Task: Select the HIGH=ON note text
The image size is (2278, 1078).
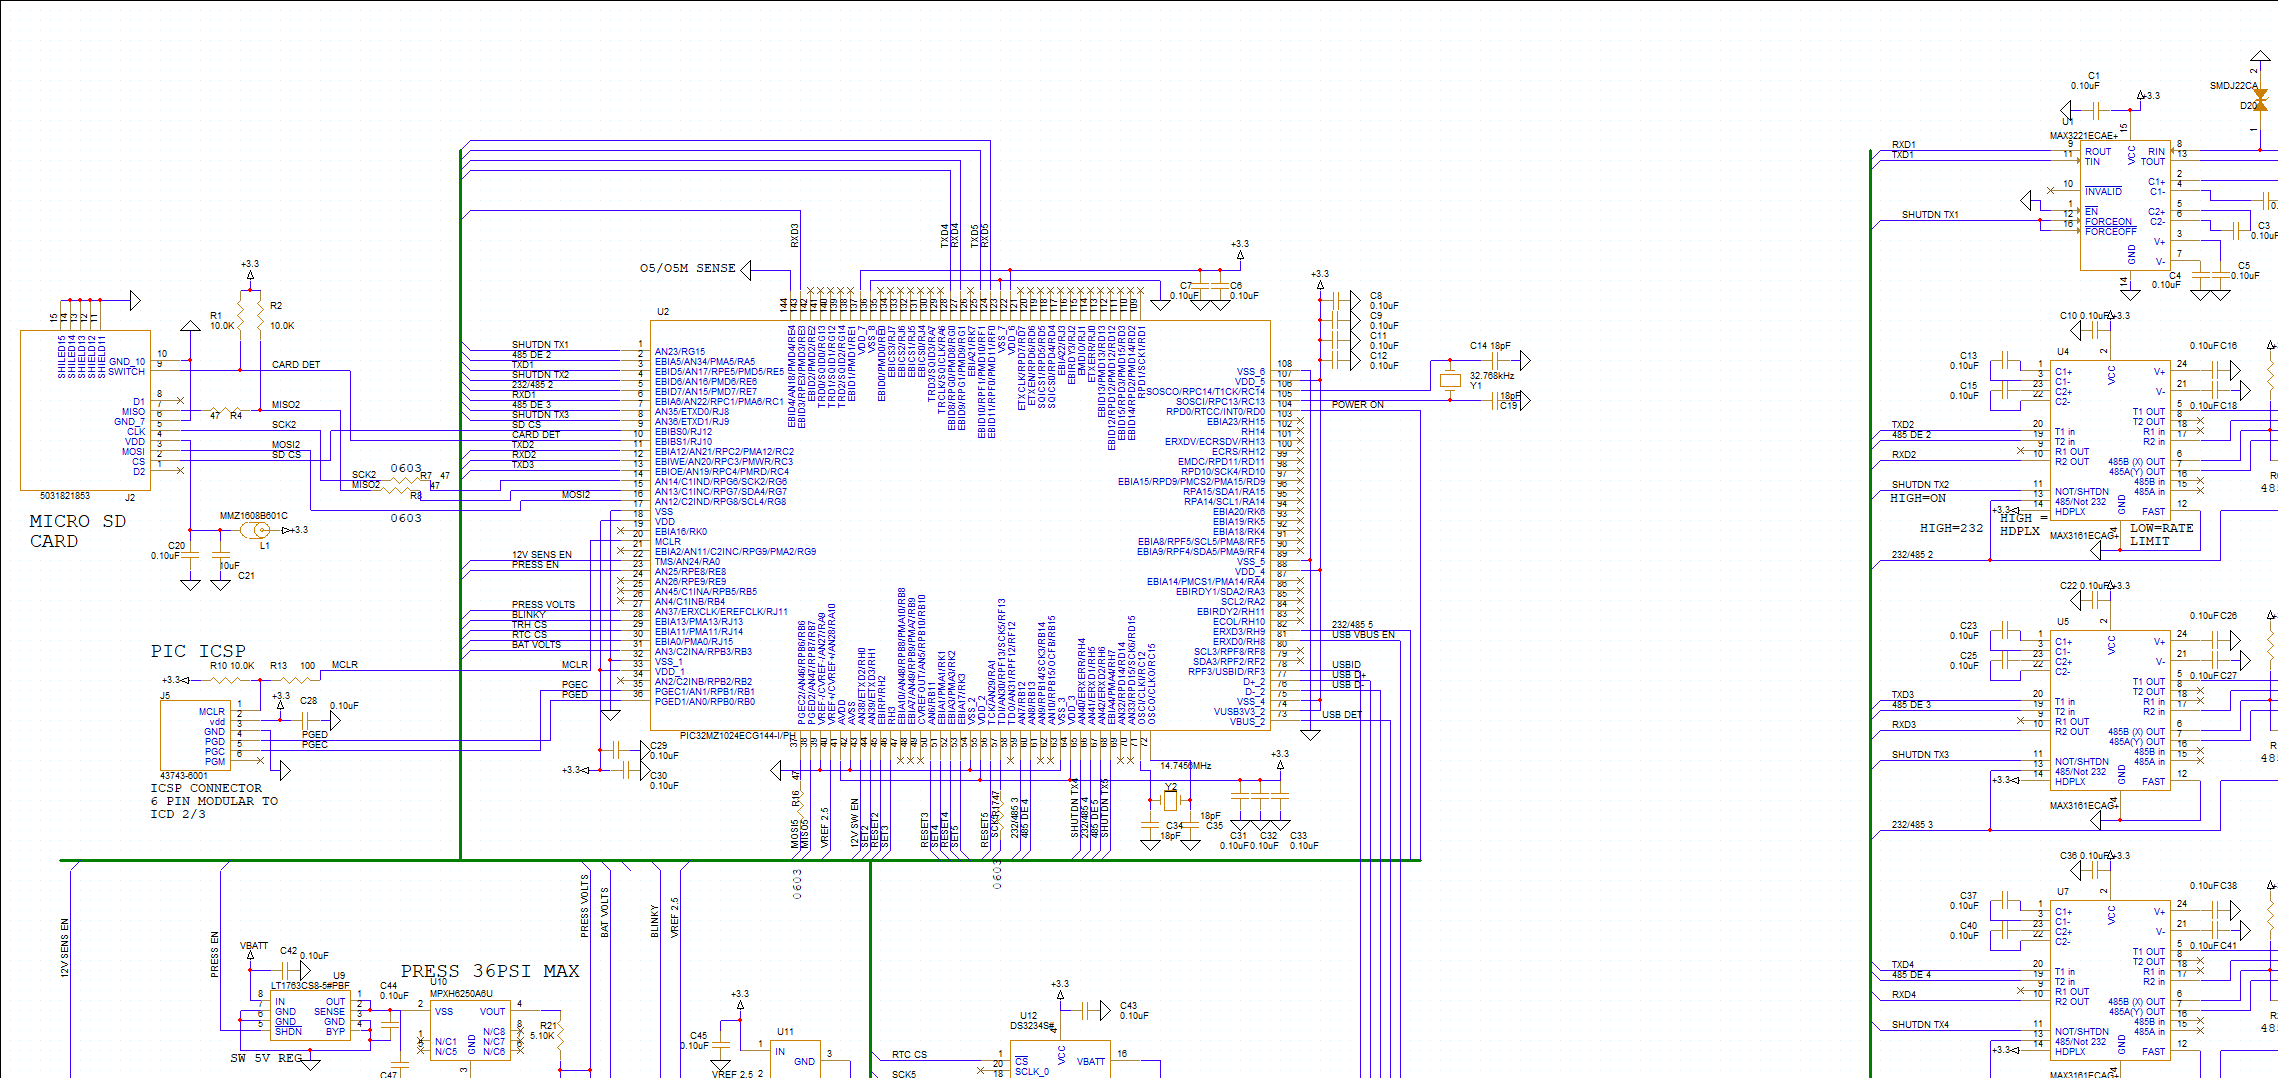Action: tap(1917, 498)
